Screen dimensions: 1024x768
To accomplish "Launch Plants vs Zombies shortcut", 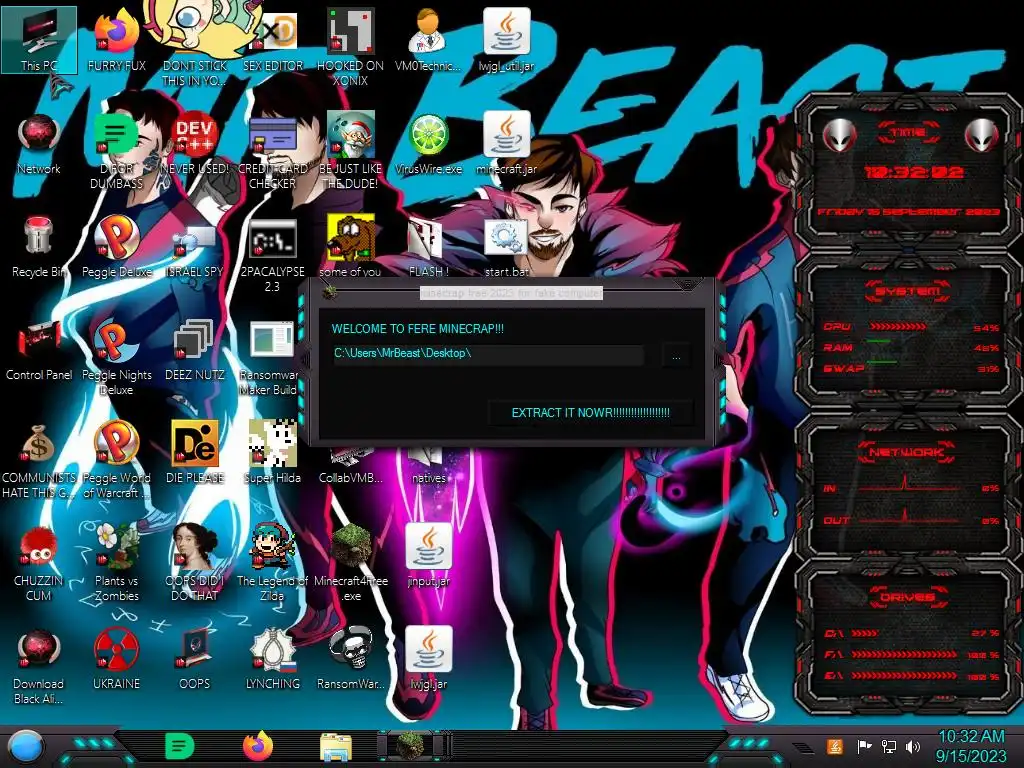I will 116,563.
